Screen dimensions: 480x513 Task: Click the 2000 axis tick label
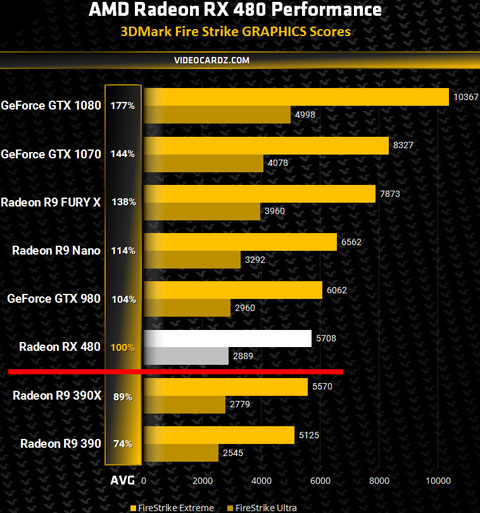click(203, 481)
